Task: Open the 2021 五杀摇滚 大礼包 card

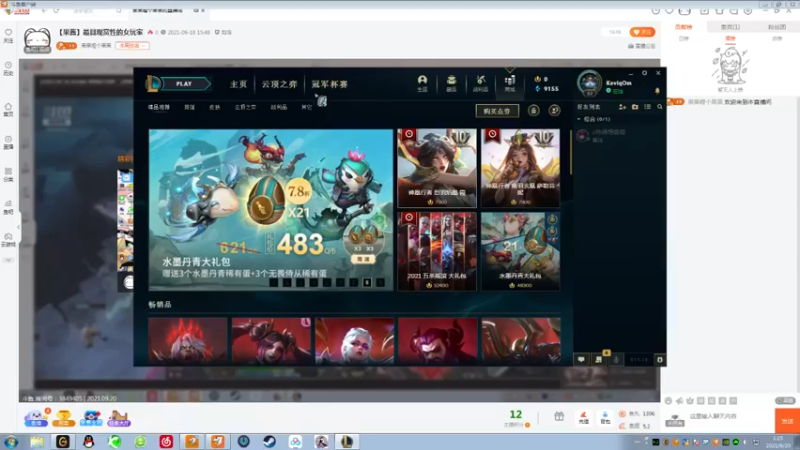Action: (x=437, y=252)
